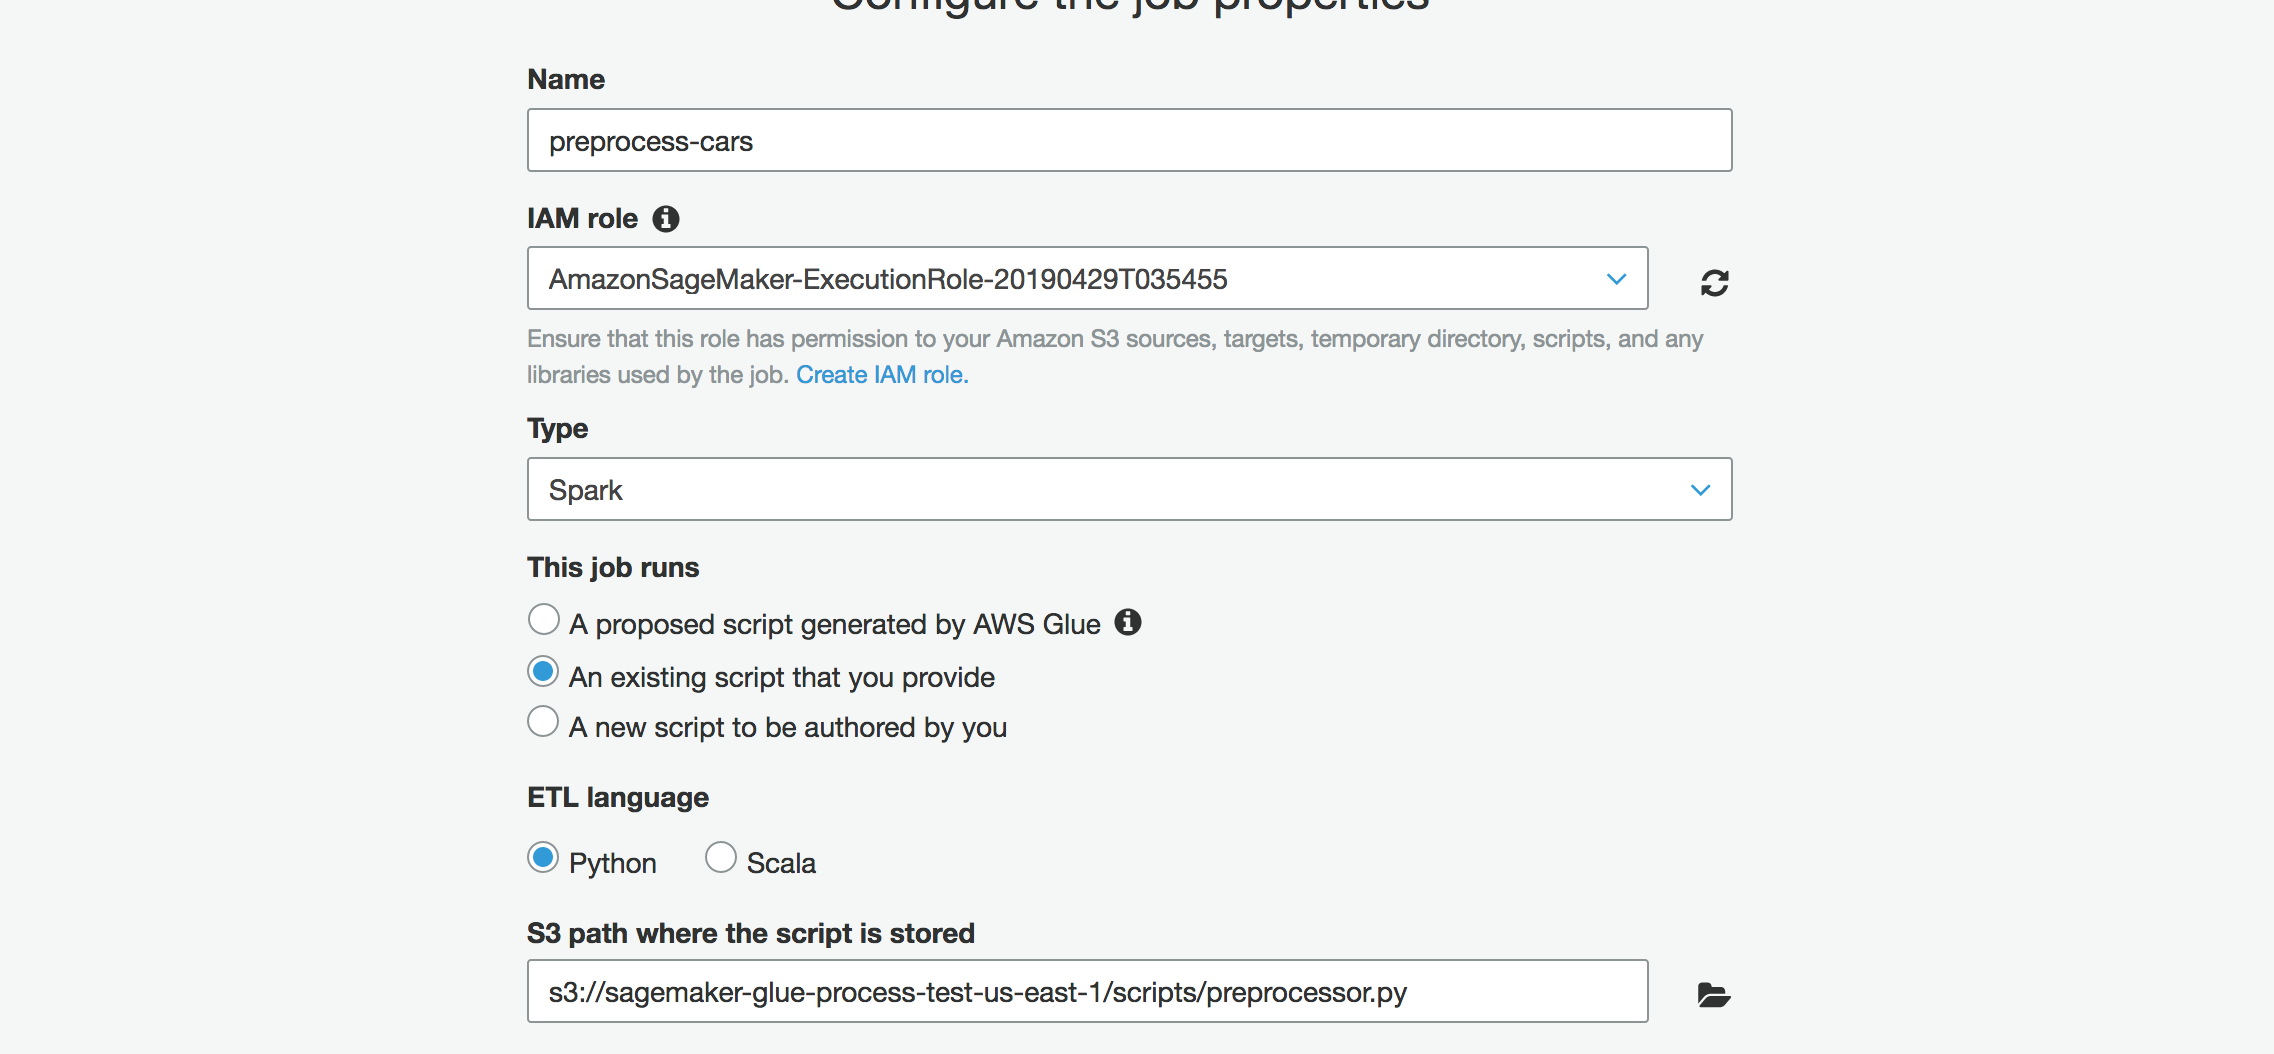Pick 'A new script to be authored by you'
The width and height of the screenshot is (2274, 1054).
[x=544, y=722]
